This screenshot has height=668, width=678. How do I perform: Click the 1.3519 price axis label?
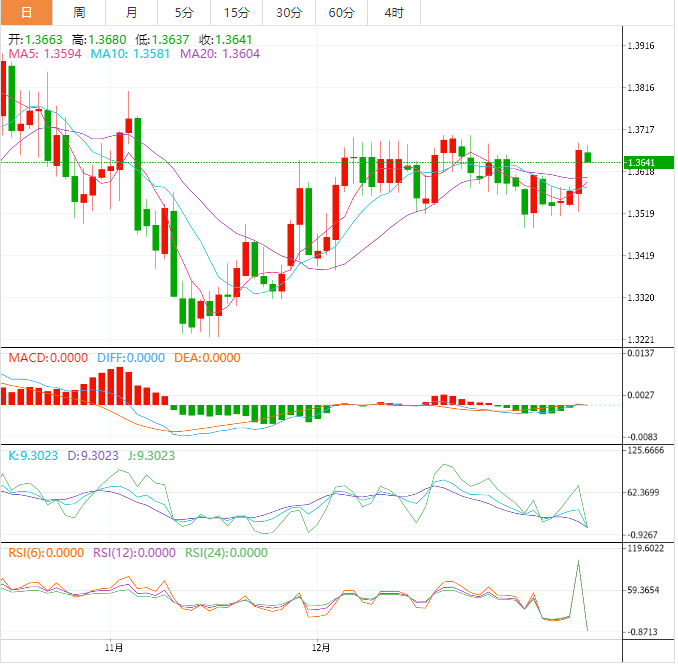(x=641, y=214)
